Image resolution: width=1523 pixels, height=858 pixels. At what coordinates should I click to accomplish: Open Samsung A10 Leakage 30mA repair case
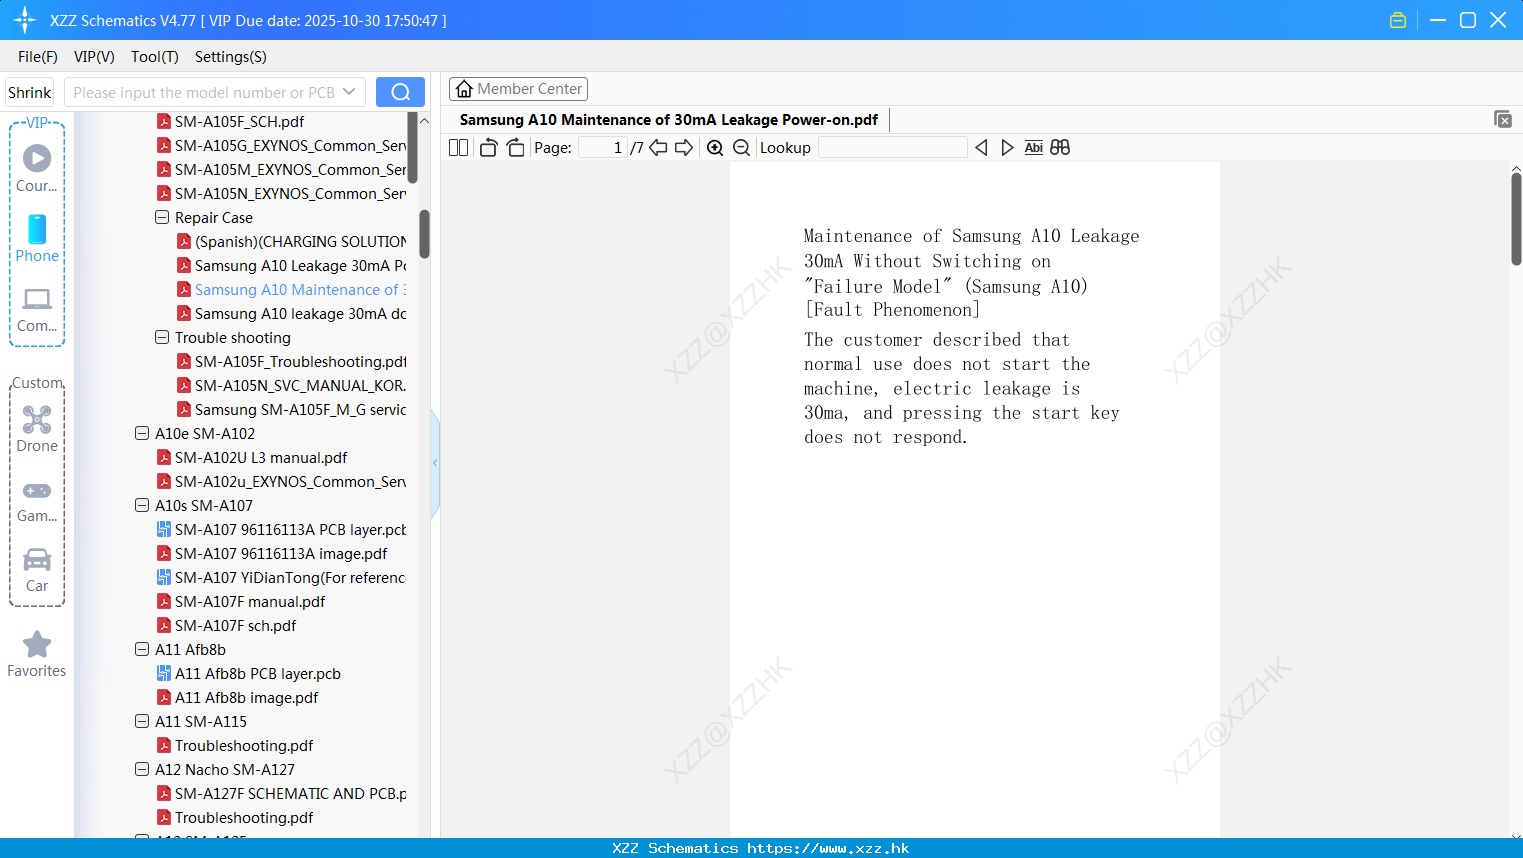[300, 265]
